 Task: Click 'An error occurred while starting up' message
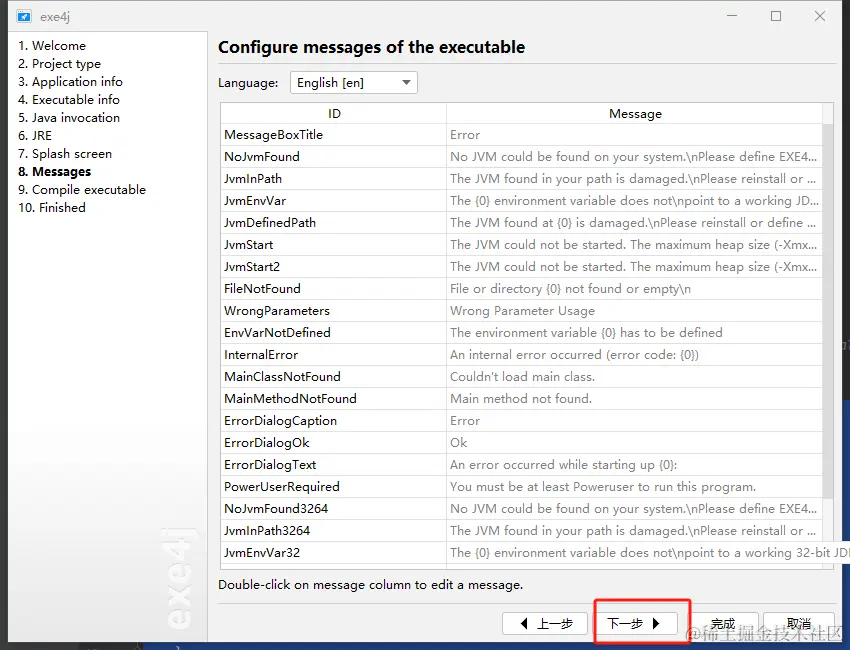[x=634, y=465]
